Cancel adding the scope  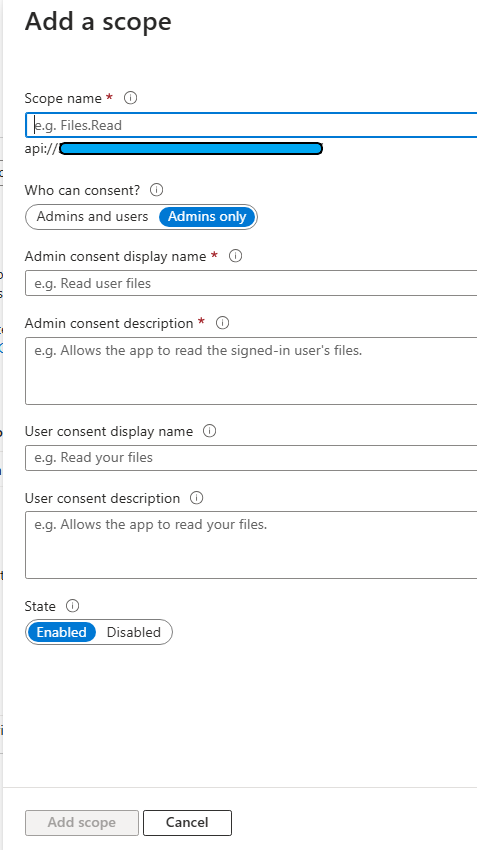(187, 822)
